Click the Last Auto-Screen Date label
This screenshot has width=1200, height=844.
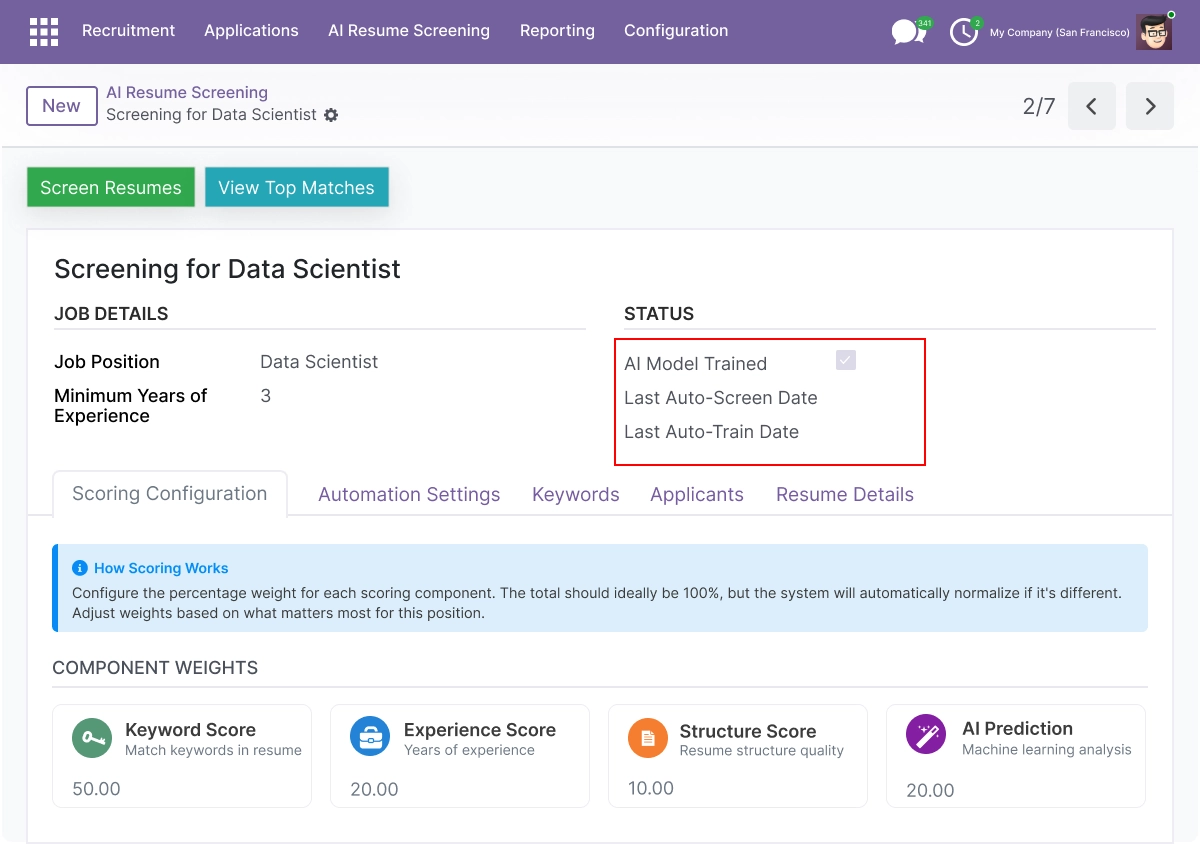point(721,398)
